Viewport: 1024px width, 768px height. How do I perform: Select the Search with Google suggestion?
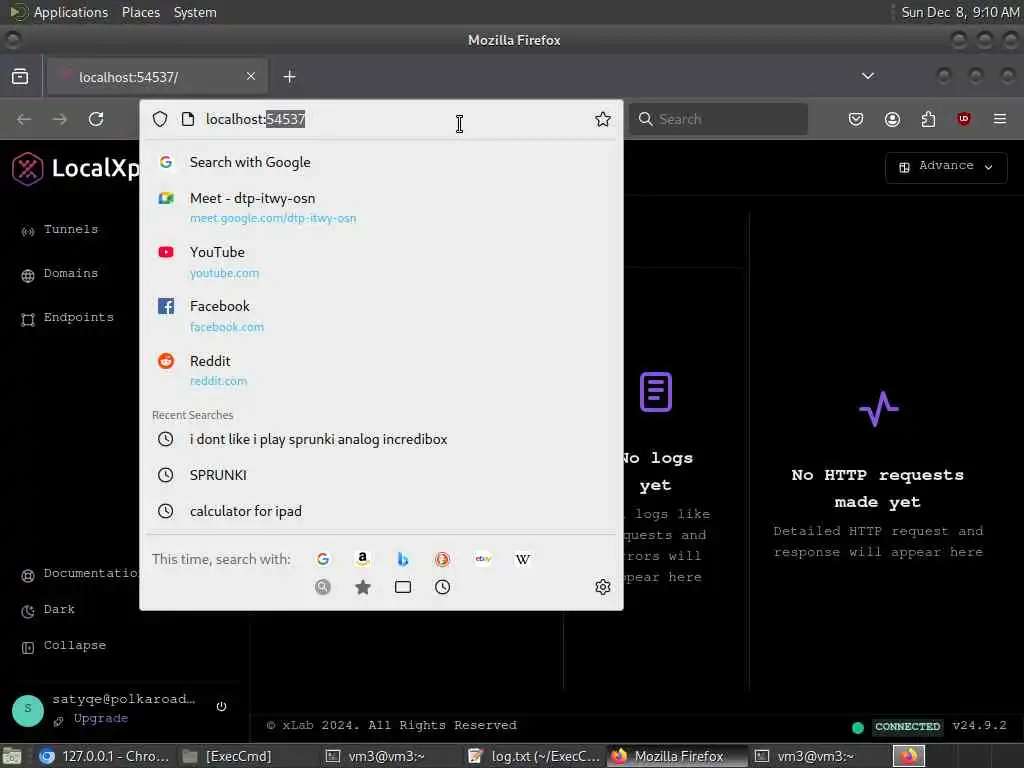tap(381, 162)
